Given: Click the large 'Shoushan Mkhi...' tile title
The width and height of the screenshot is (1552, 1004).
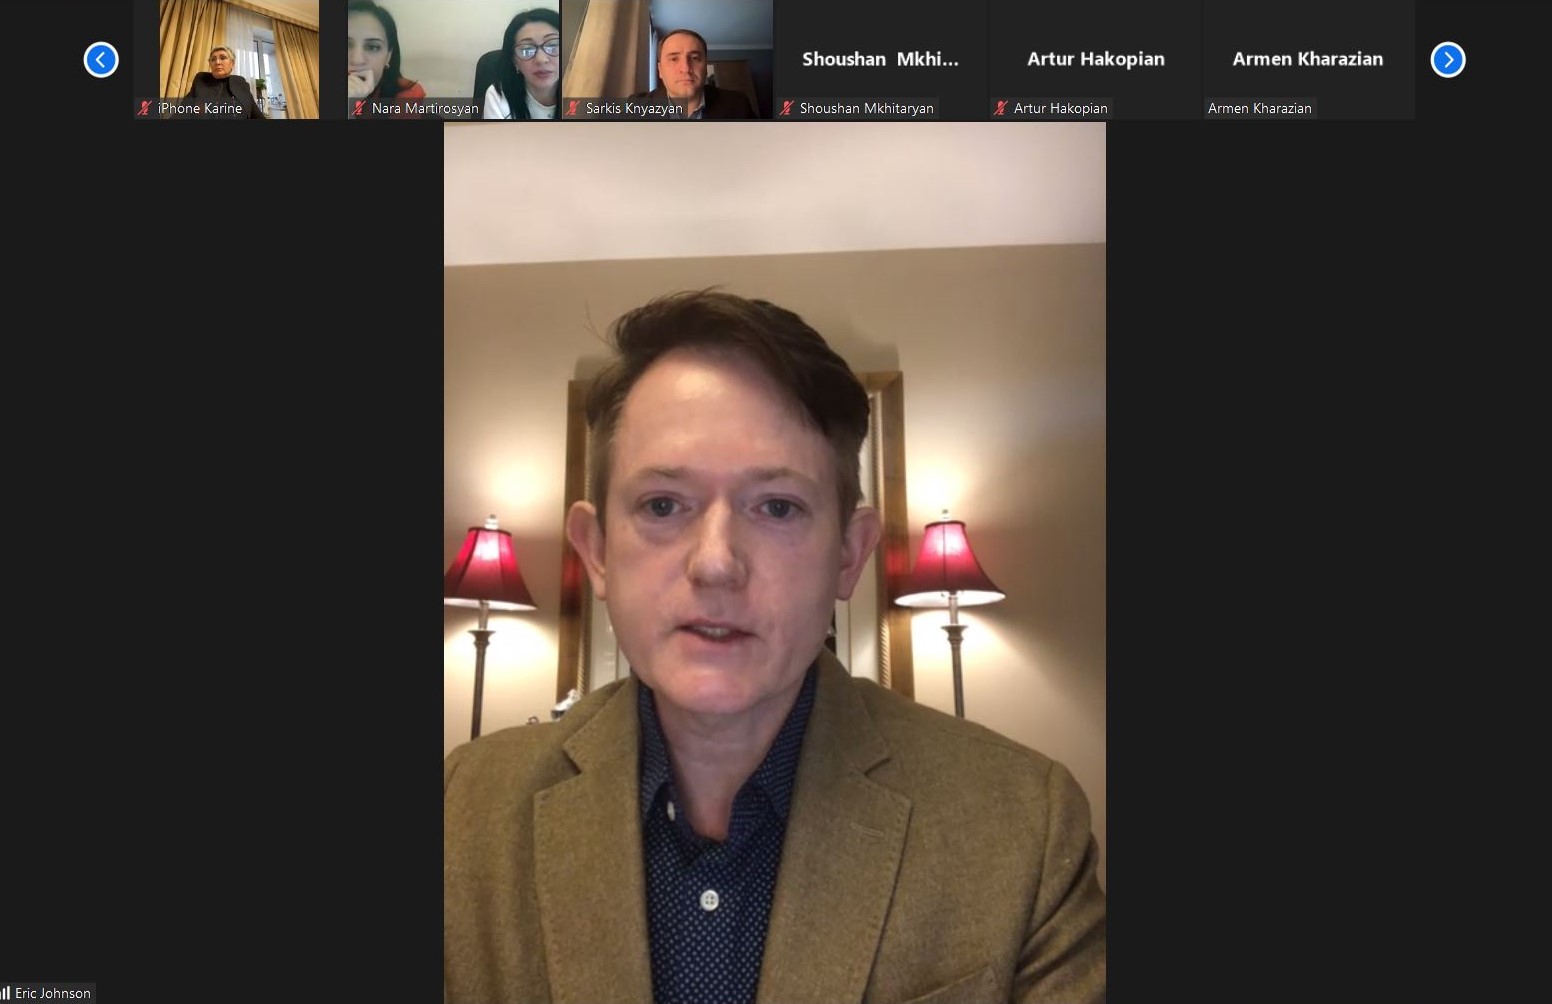Looking at the screenshot, I should pos(880,59).
